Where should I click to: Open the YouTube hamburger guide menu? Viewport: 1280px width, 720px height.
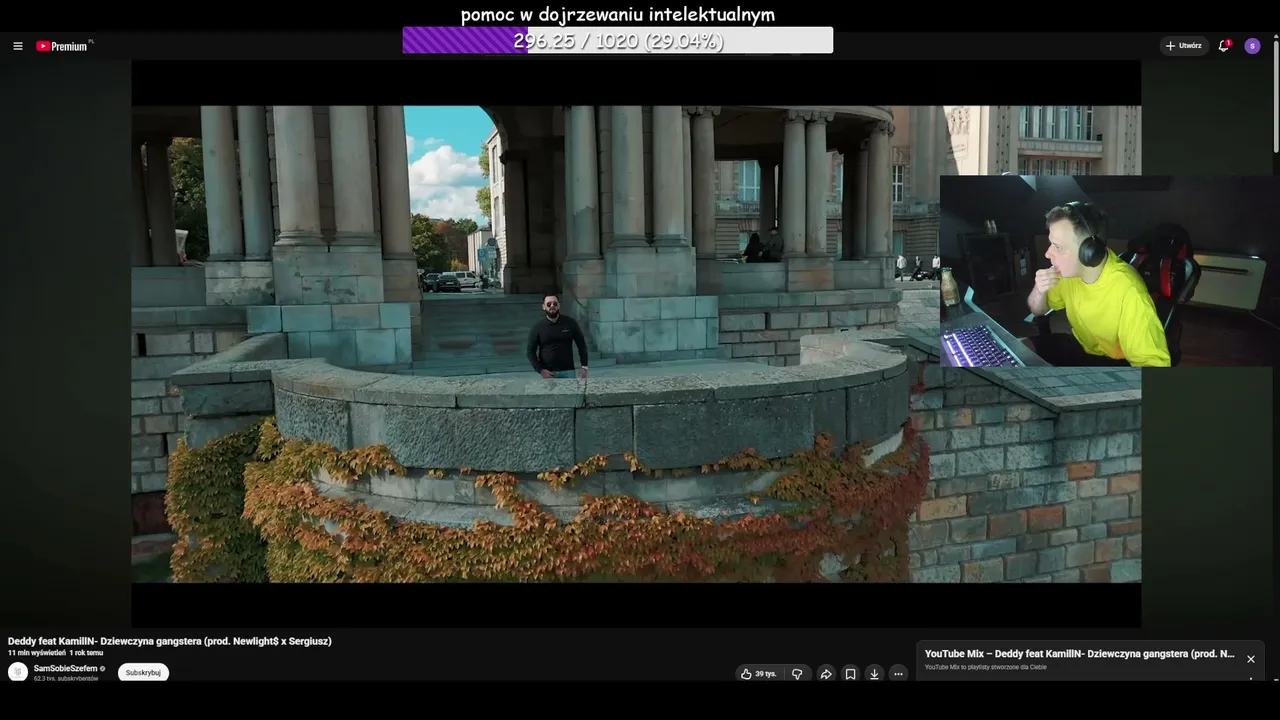tap(17, 46)
